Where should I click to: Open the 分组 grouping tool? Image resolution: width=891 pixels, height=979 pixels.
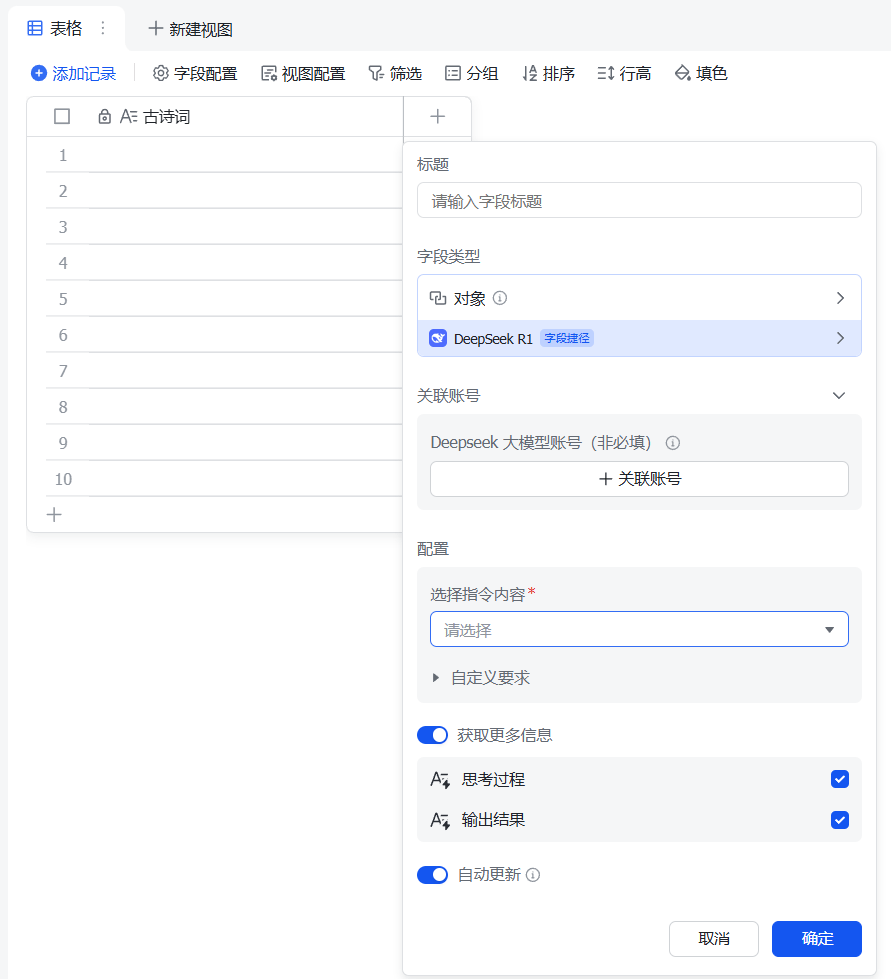click(471, 74)
